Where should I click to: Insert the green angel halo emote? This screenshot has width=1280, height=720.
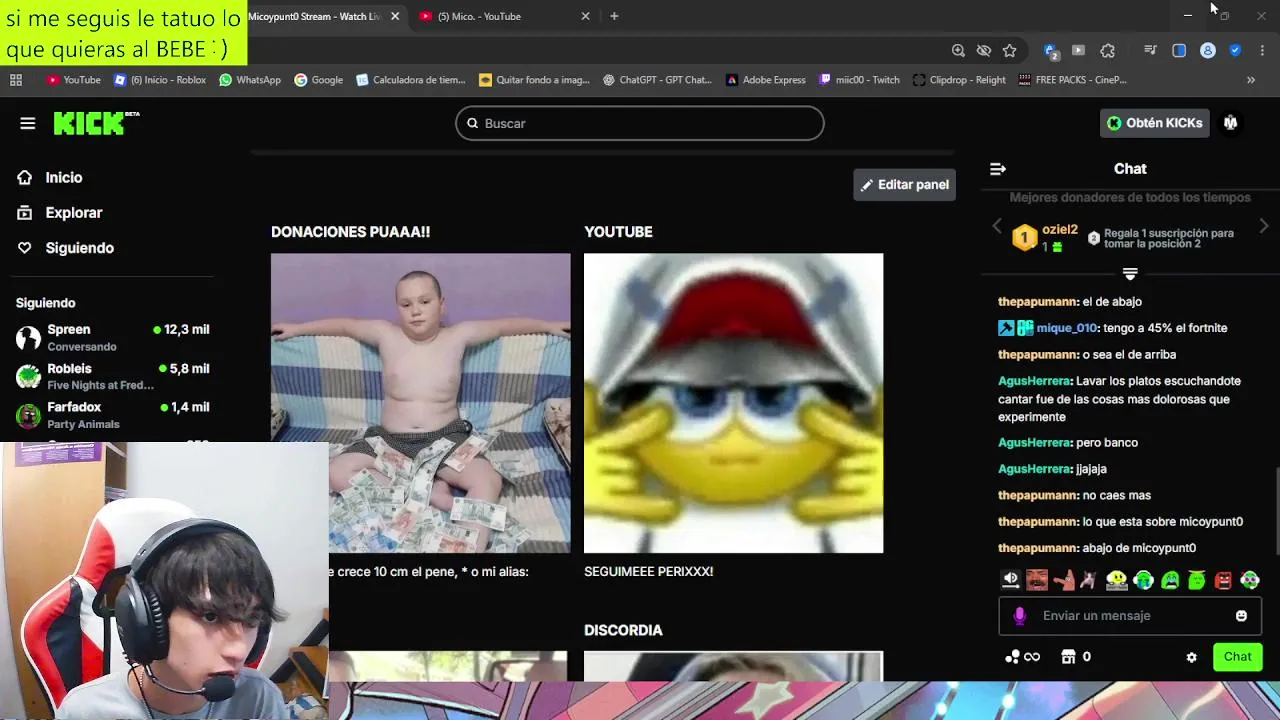click(1197, 580)
